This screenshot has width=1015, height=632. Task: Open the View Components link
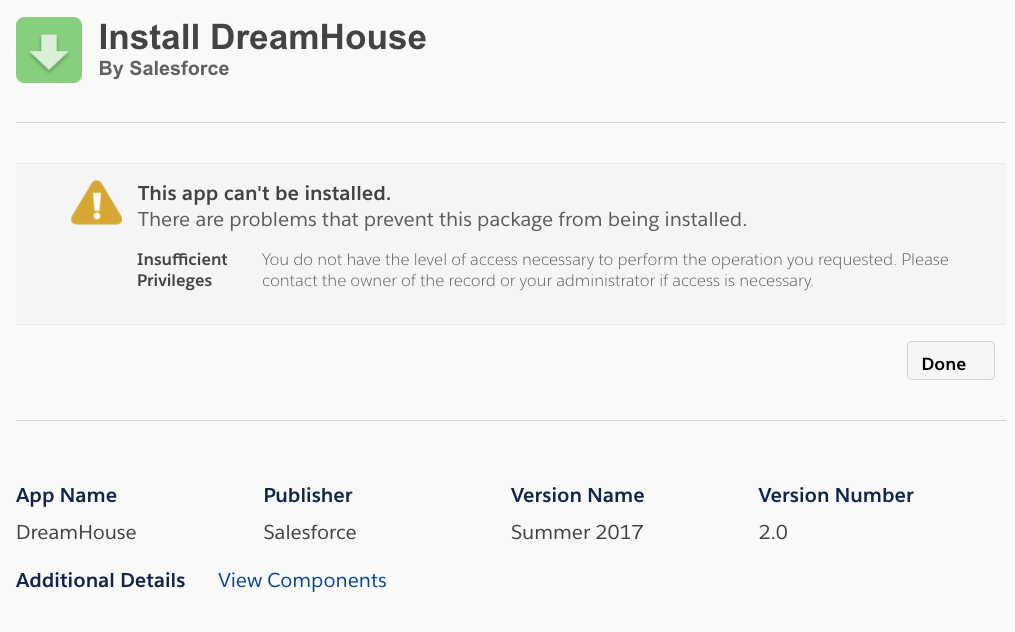pyautogui.click(x=302, y=580)
